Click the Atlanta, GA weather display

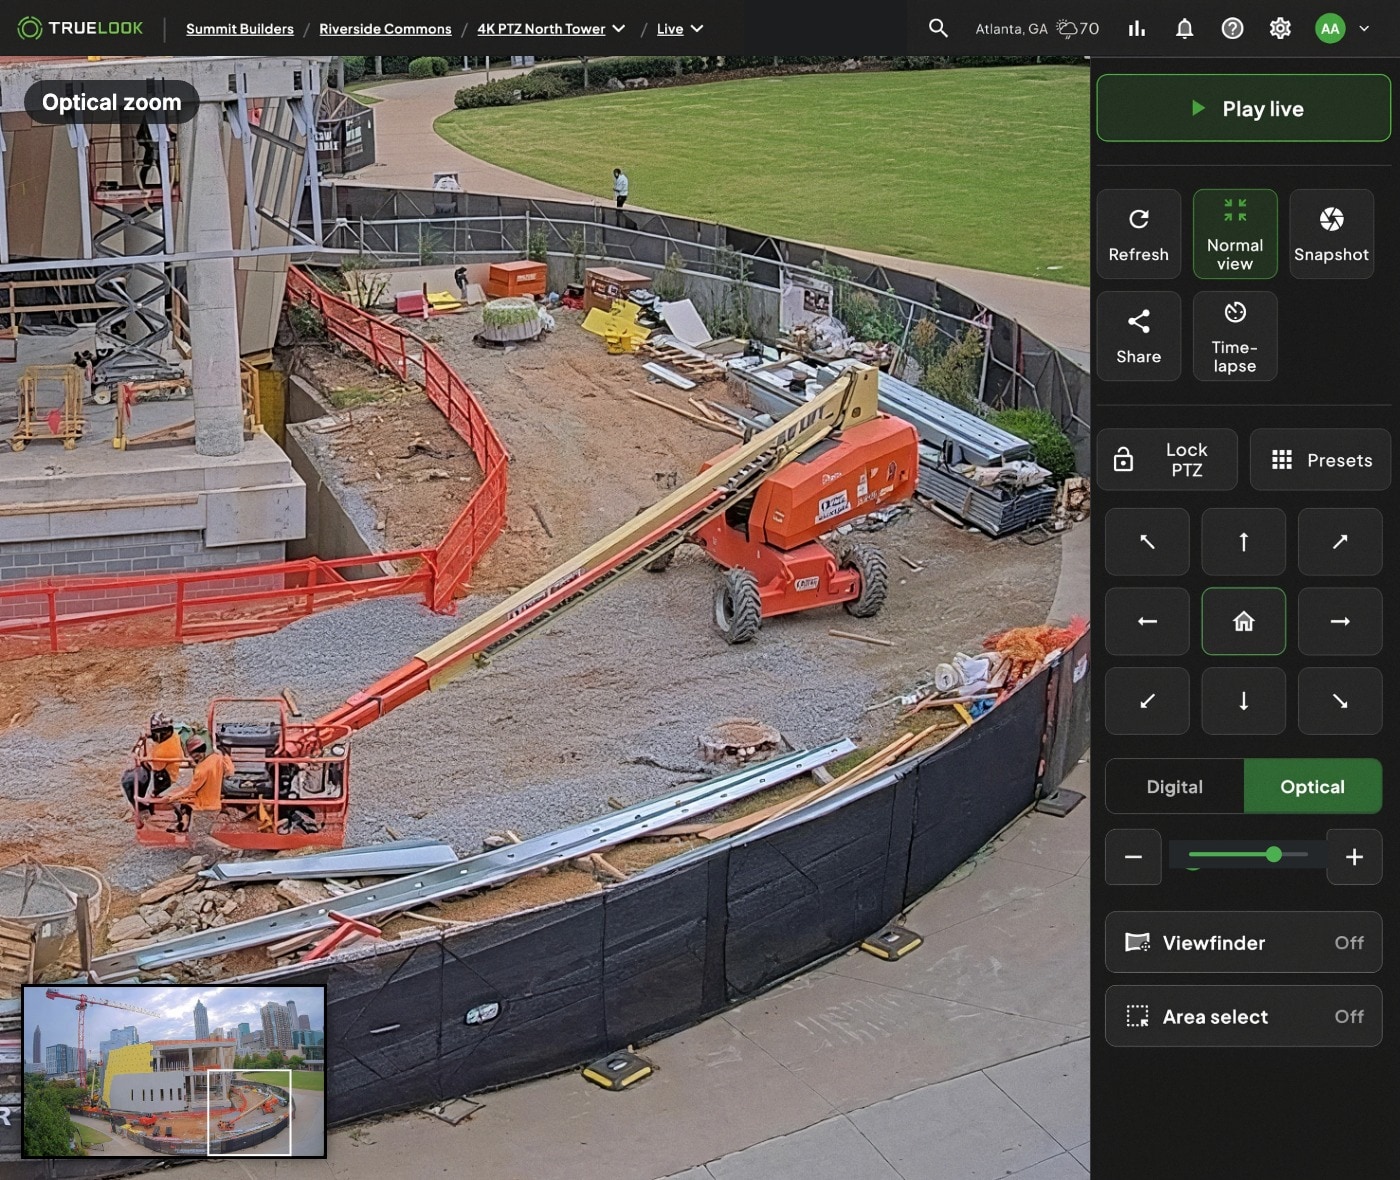click(1037, 29)
